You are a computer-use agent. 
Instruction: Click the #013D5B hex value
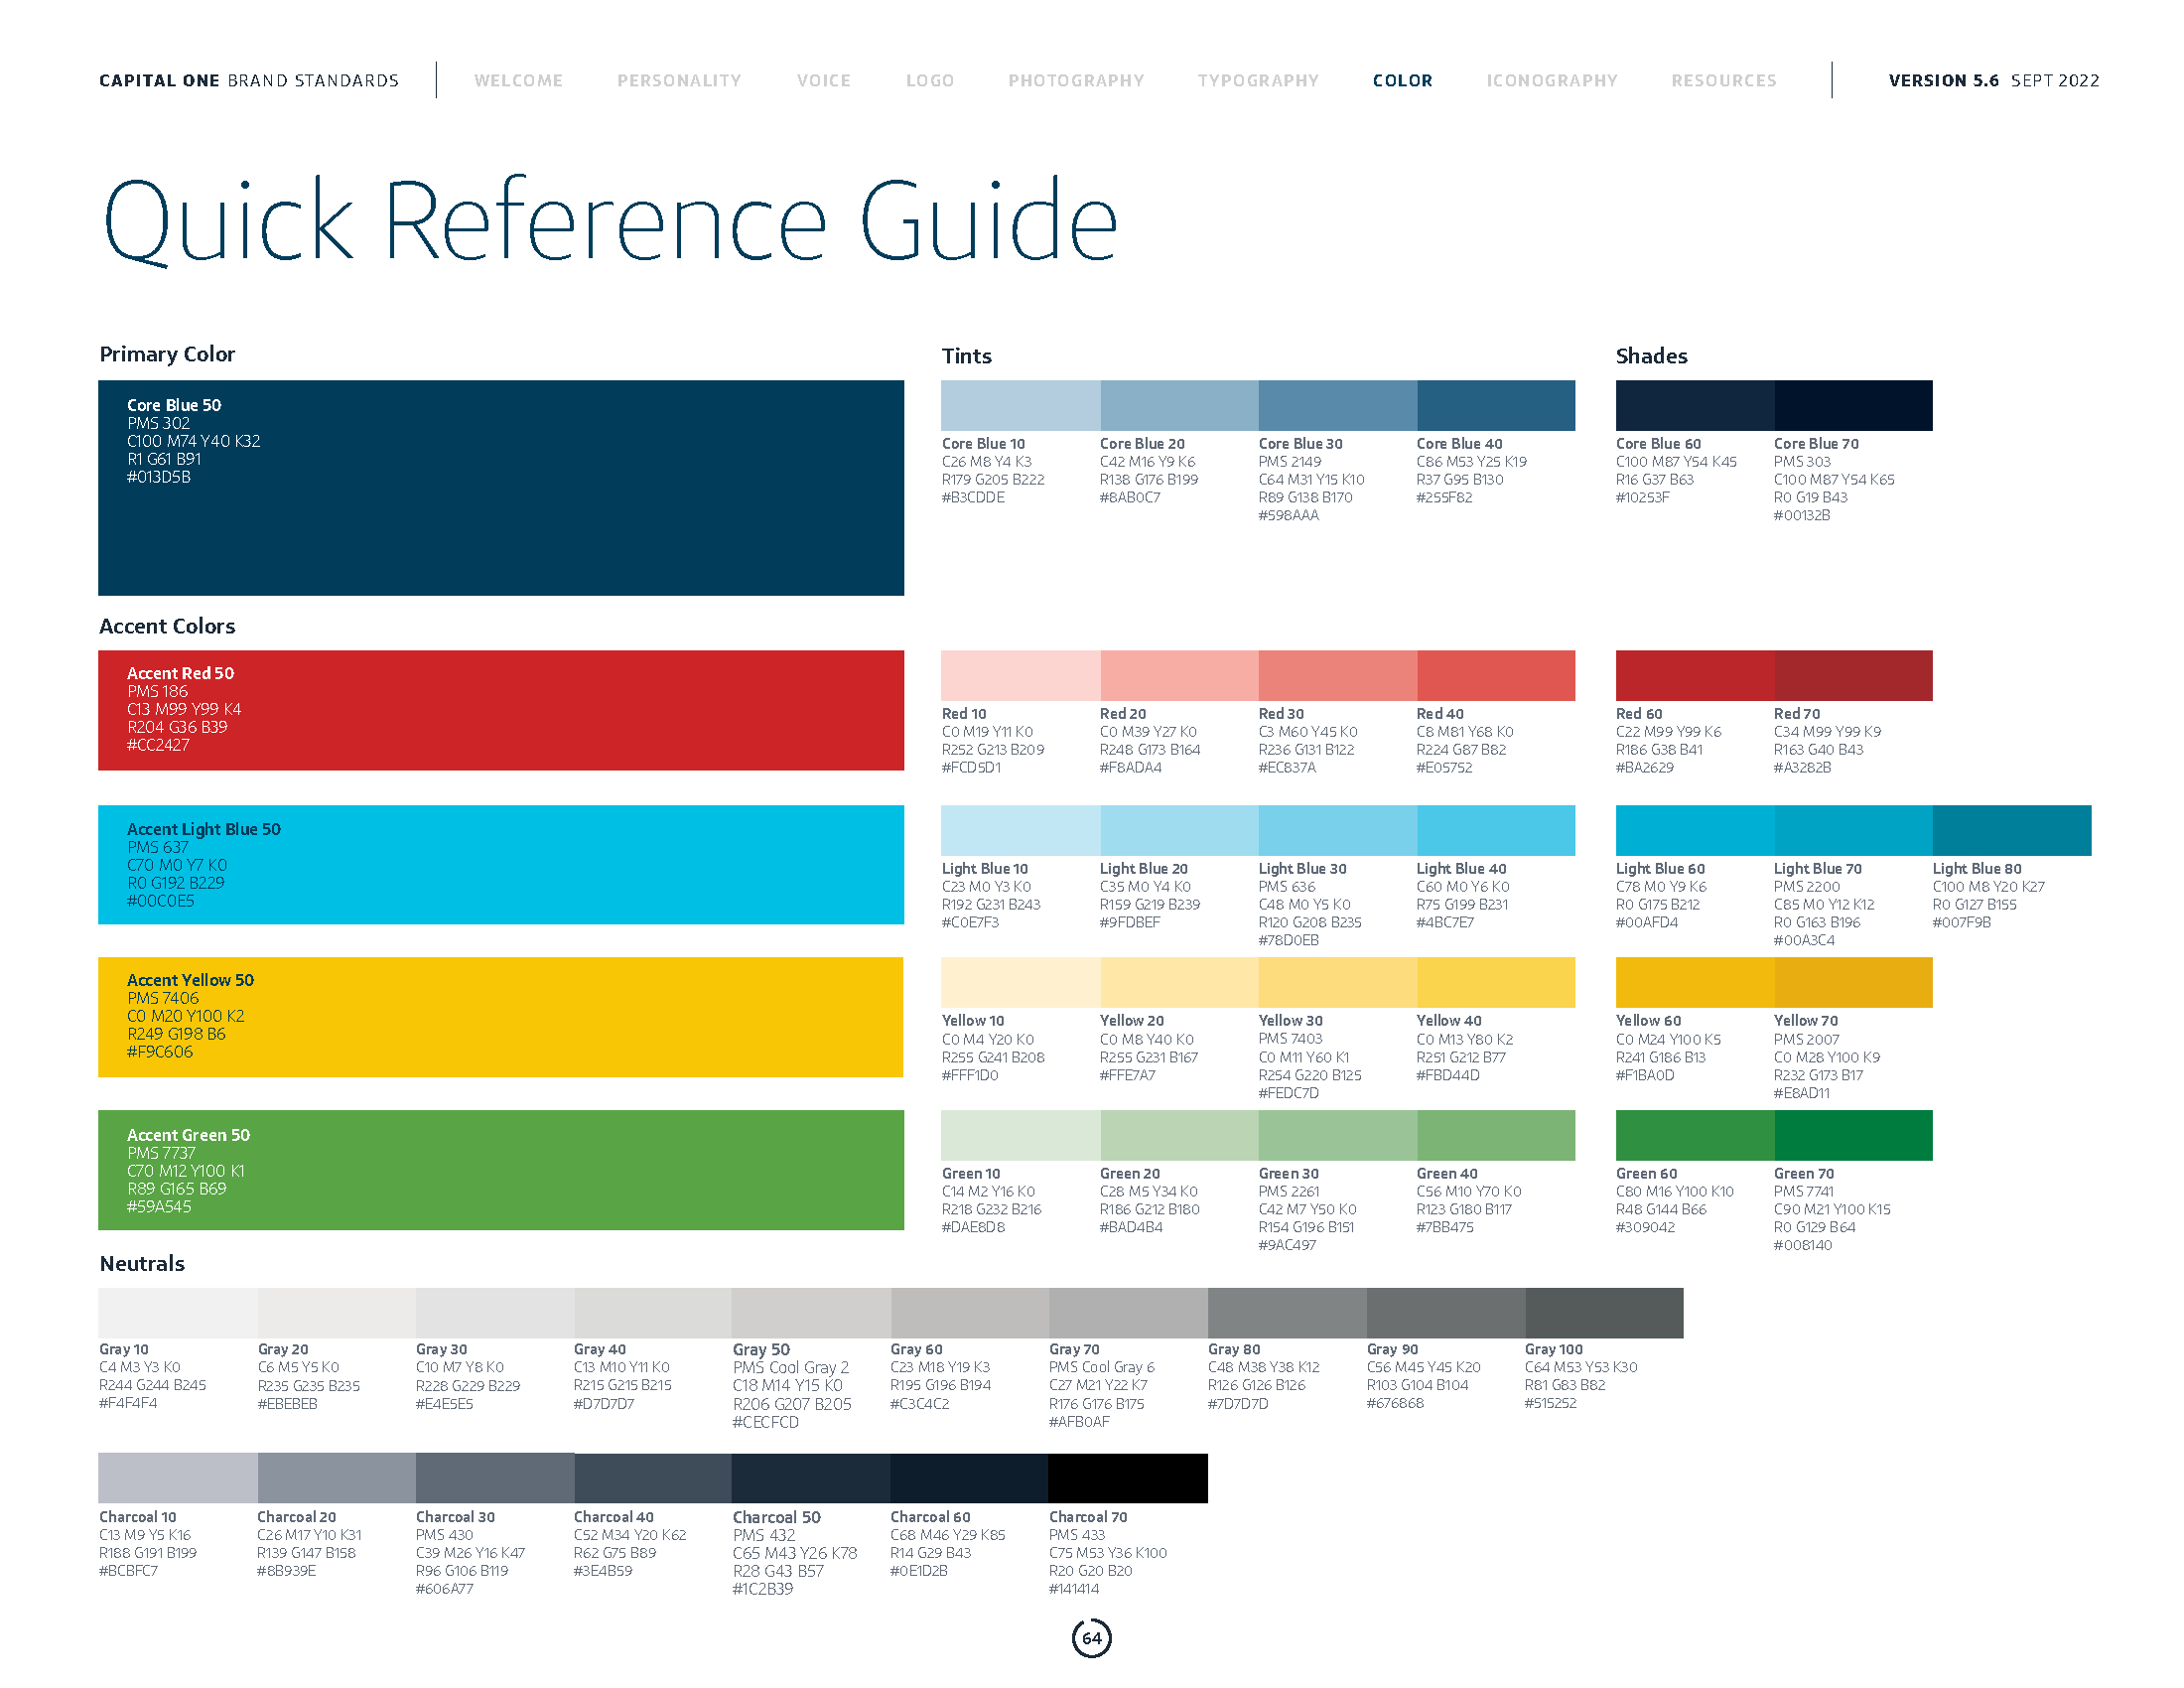pyautogui.click(x=159, y=477)
